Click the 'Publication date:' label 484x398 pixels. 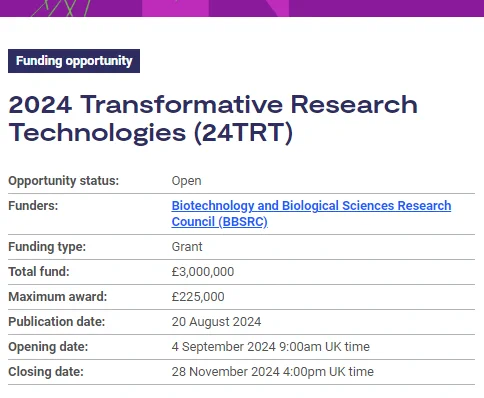[x=57, y=322]
